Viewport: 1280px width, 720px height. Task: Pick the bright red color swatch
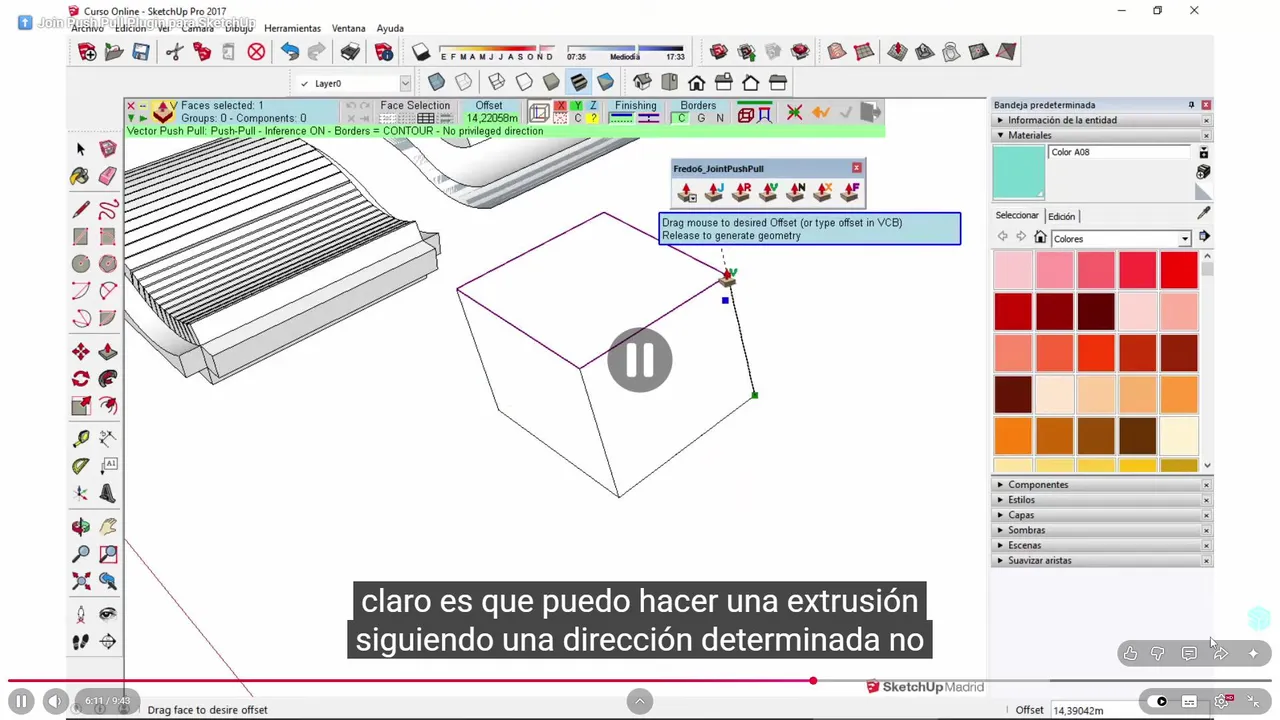1179,270
